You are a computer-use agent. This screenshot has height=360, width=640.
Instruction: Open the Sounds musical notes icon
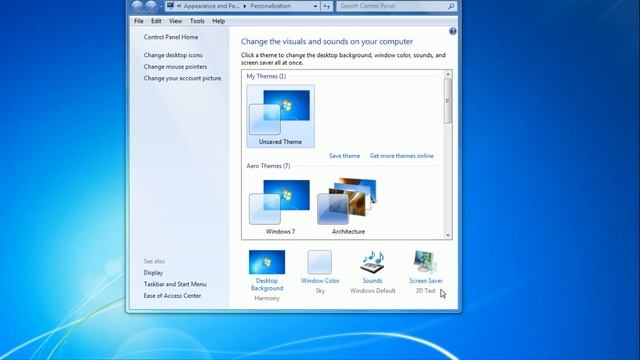(372, 262)
